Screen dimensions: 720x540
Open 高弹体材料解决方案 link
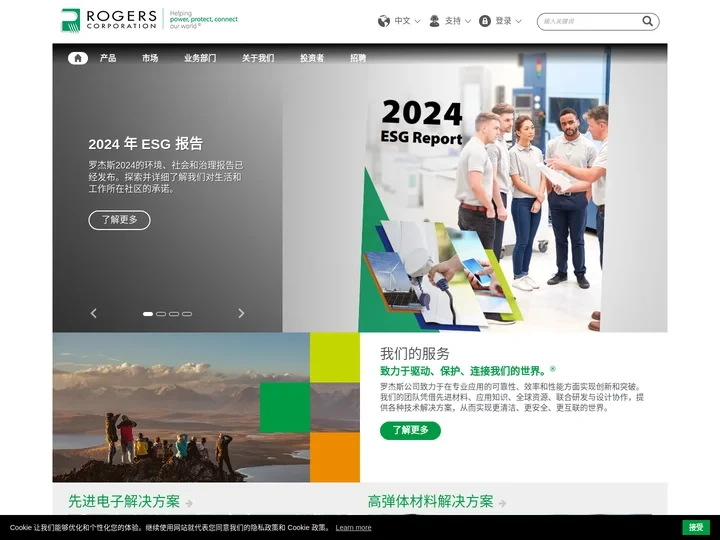coord(431,501)
